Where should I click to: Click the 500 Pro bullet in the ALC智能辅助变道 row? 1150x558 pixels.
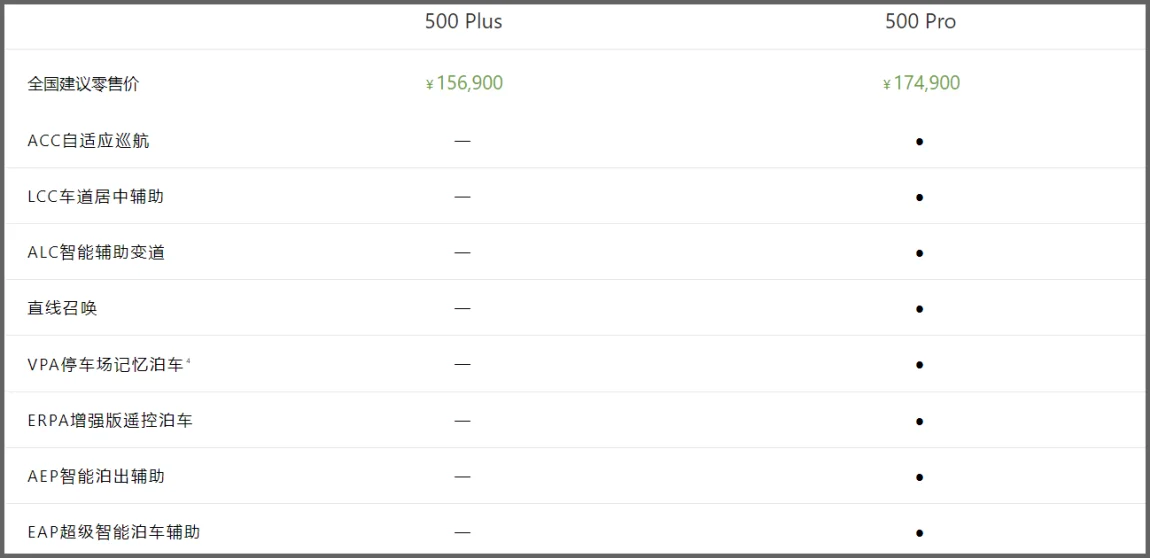click(x=919, y=253)
